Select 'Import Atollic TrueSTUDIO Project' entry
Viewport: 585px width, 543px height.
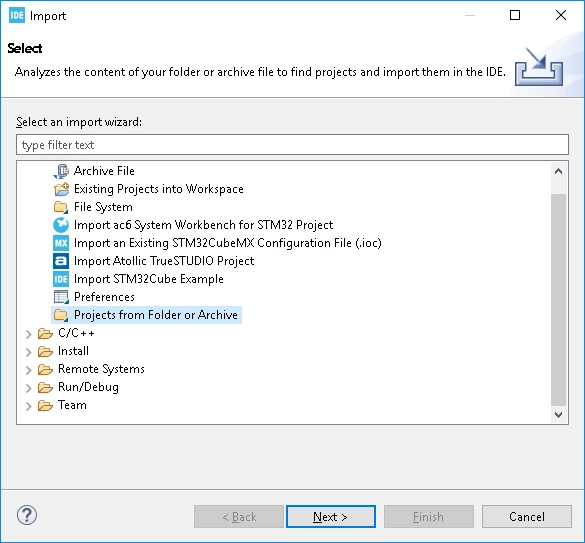pos(164,261)
